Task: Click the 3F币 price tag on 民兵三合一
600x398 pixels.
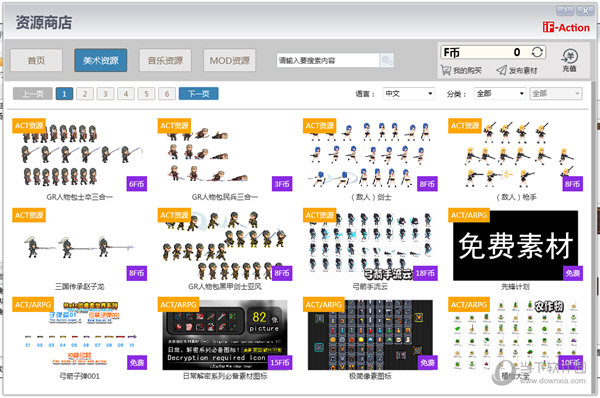Action: tap(282, 184)
